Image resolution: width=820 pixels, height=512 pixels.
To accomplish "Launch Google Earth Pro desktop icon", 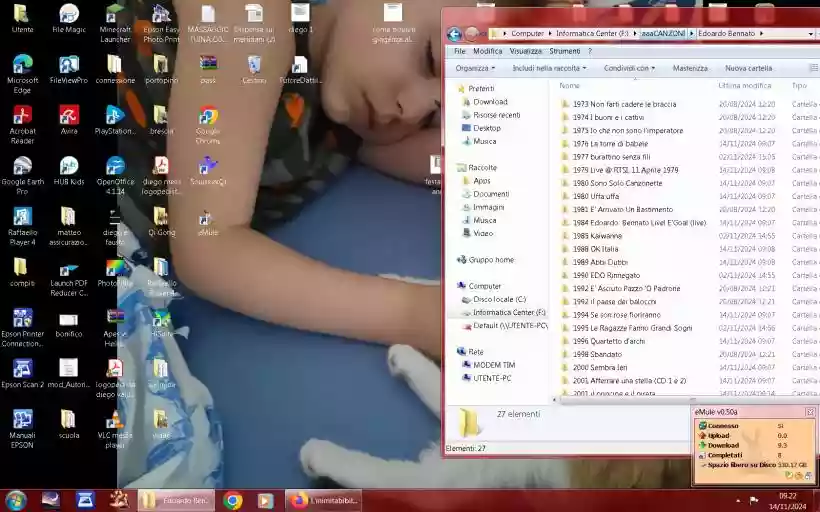I will [x=22, y=167].
